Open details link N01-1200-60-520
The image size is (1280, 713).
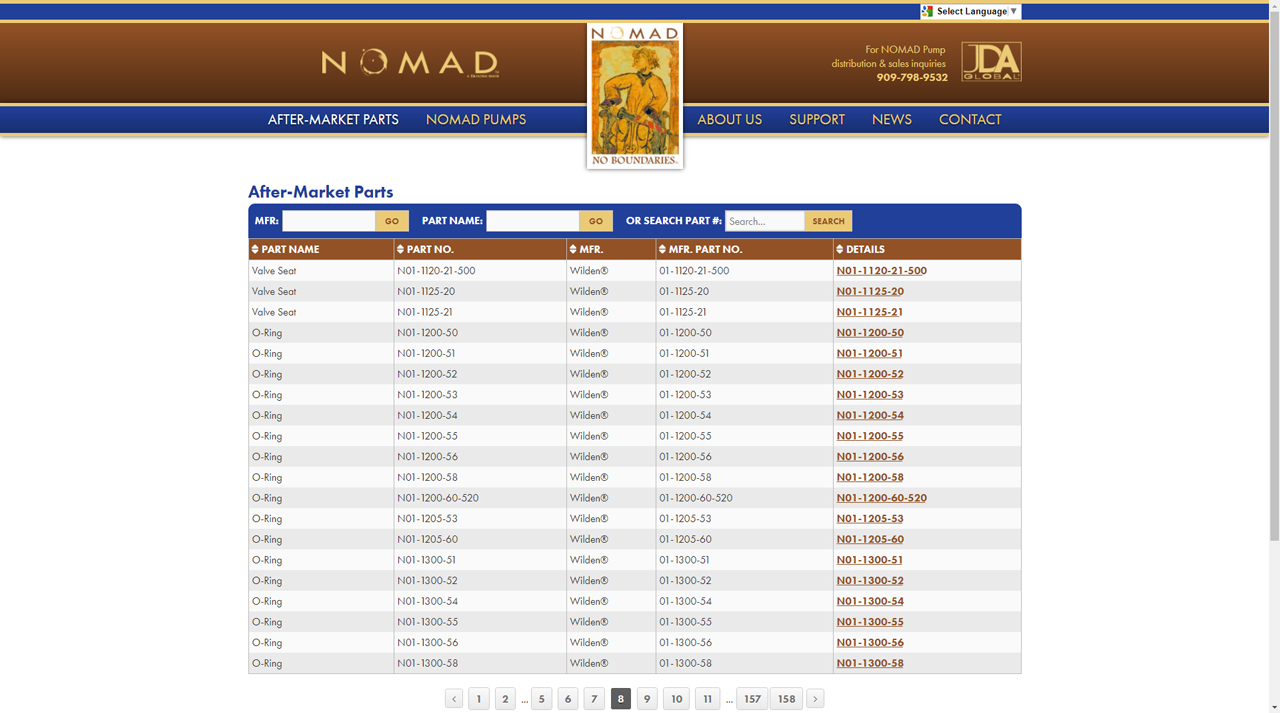point(881,498)
